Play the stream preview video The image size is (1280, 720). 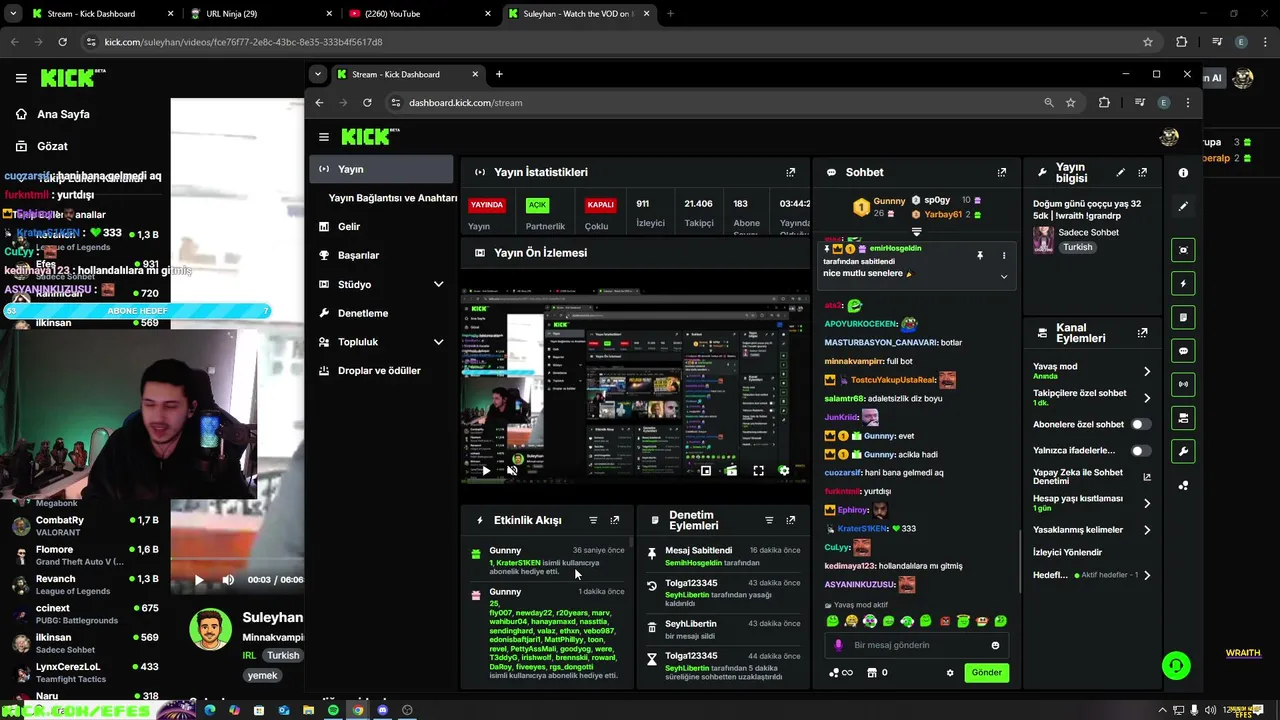point(486,470)
